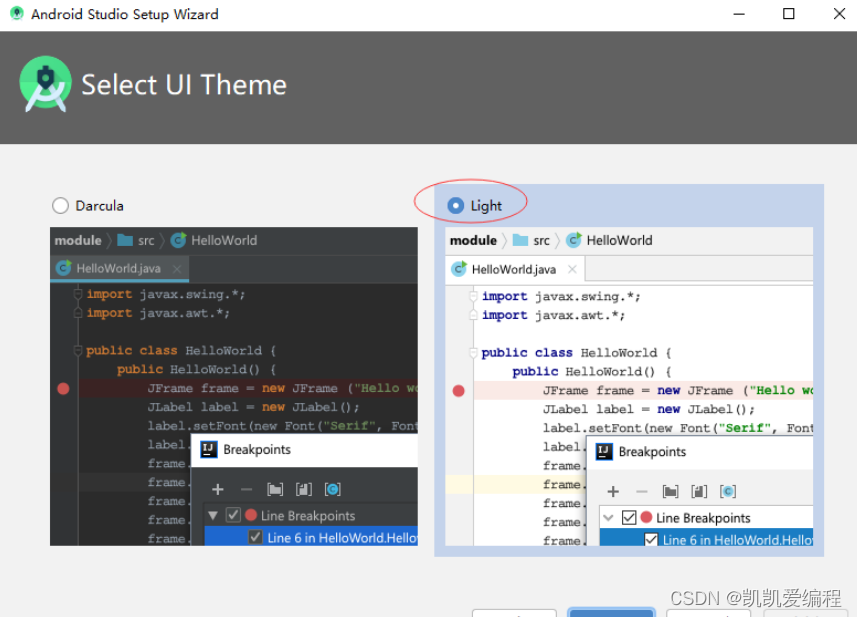857x617 pixels.
Task: Click the src folder icon in Darcula preview
Action: (x=125, y=240)
